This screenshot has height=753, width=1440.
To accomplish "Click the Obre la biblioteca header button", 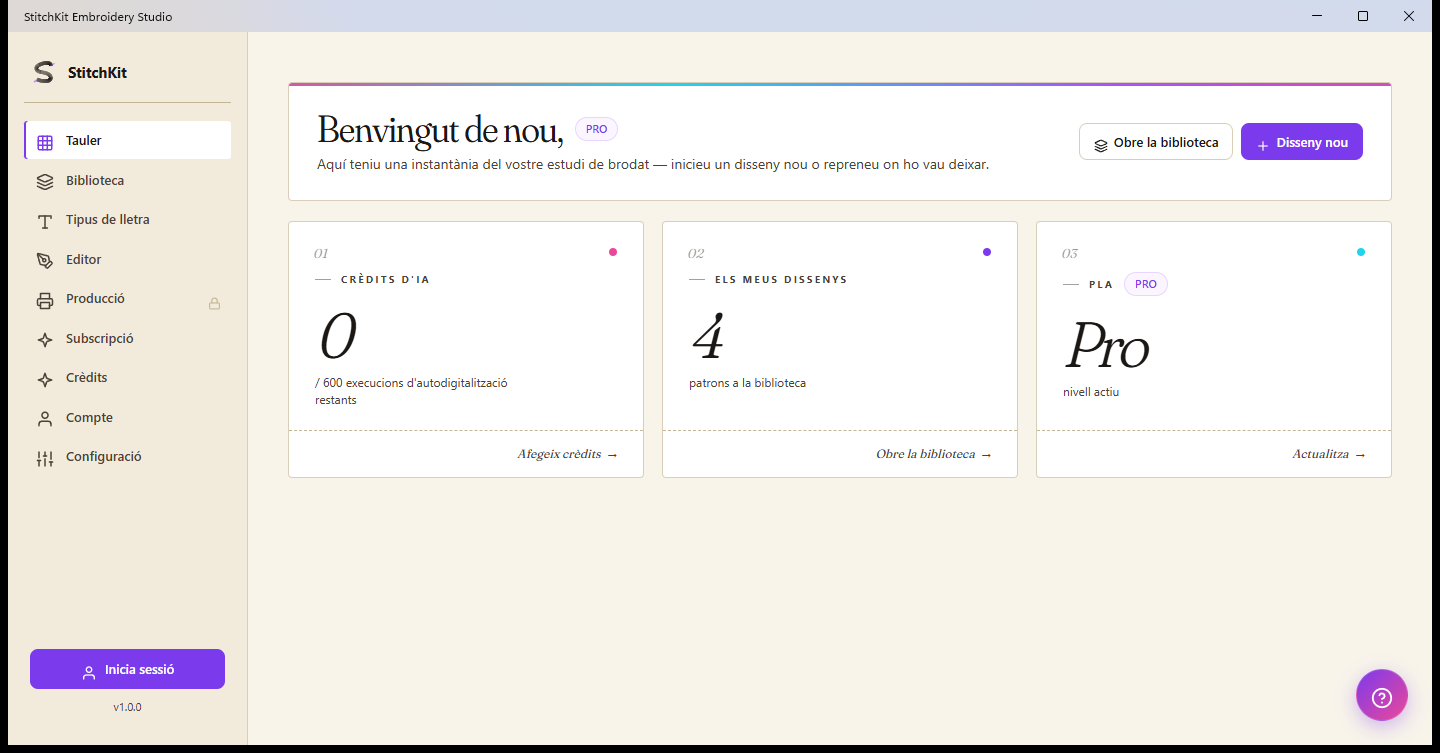I will (x=1156, y=142).
